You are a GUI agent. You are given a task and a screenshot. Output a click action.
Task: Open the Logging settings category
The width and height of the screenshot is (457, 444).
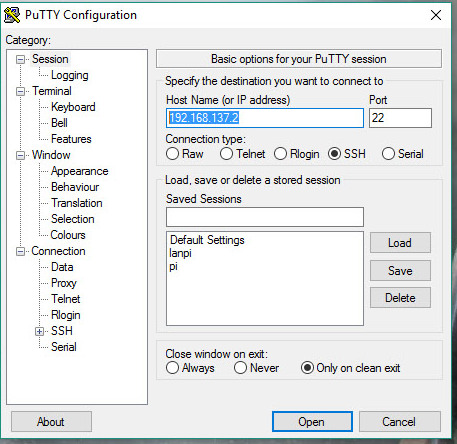[x=70, y=75]
